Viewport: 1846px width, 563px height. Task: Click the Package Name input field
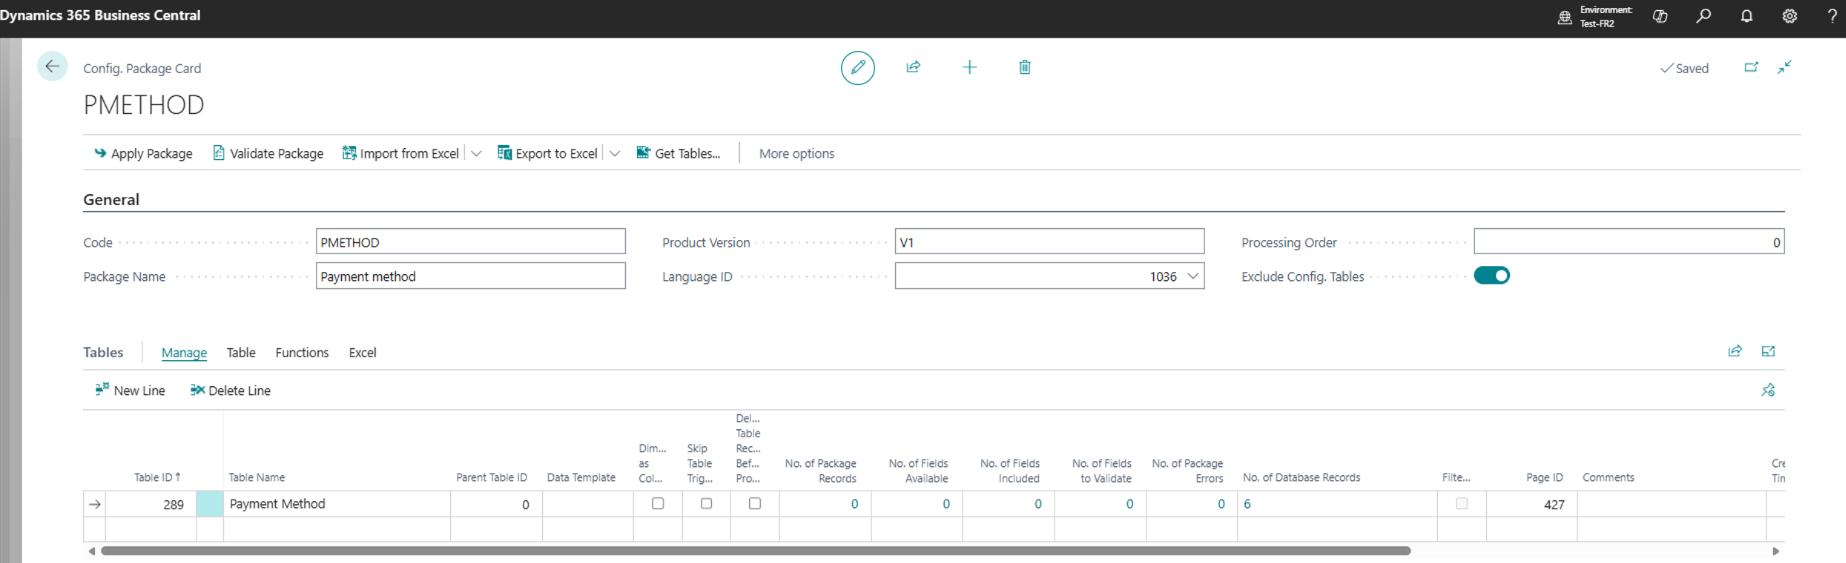tap(470, 276)
